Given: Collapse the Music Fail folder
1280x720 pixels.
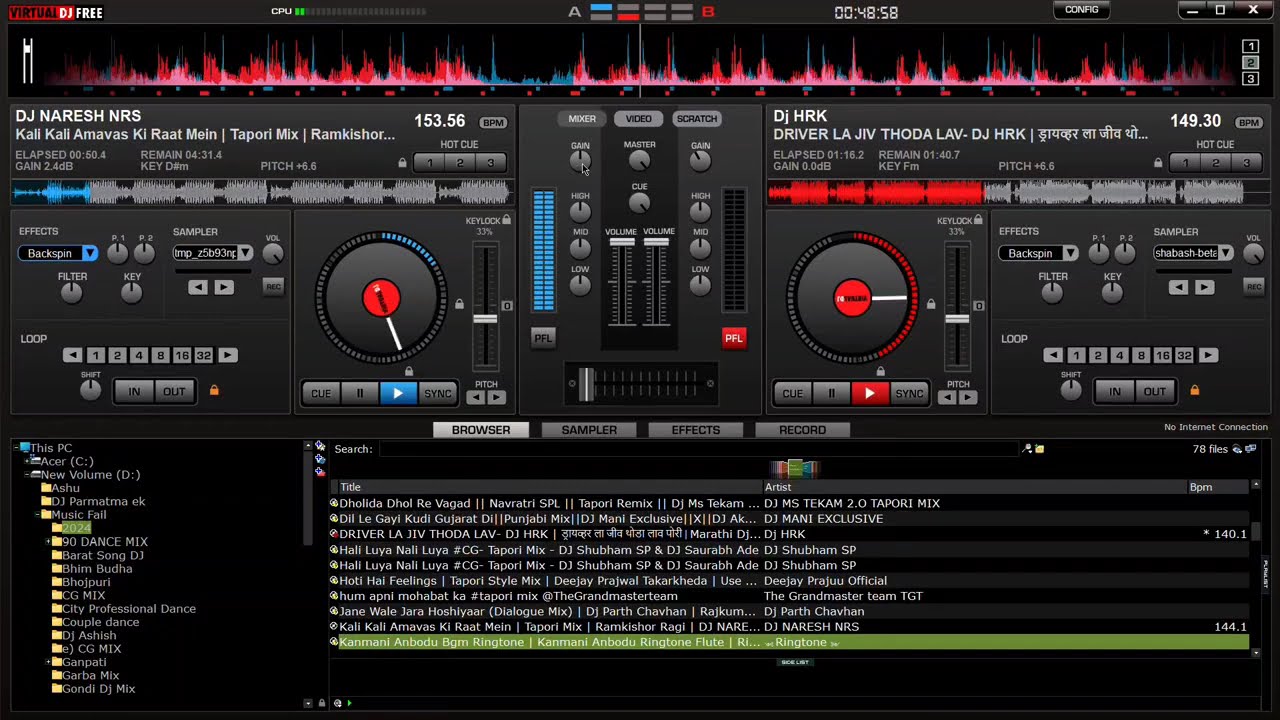Looking at the screenshot, I should tap(38, 515).
